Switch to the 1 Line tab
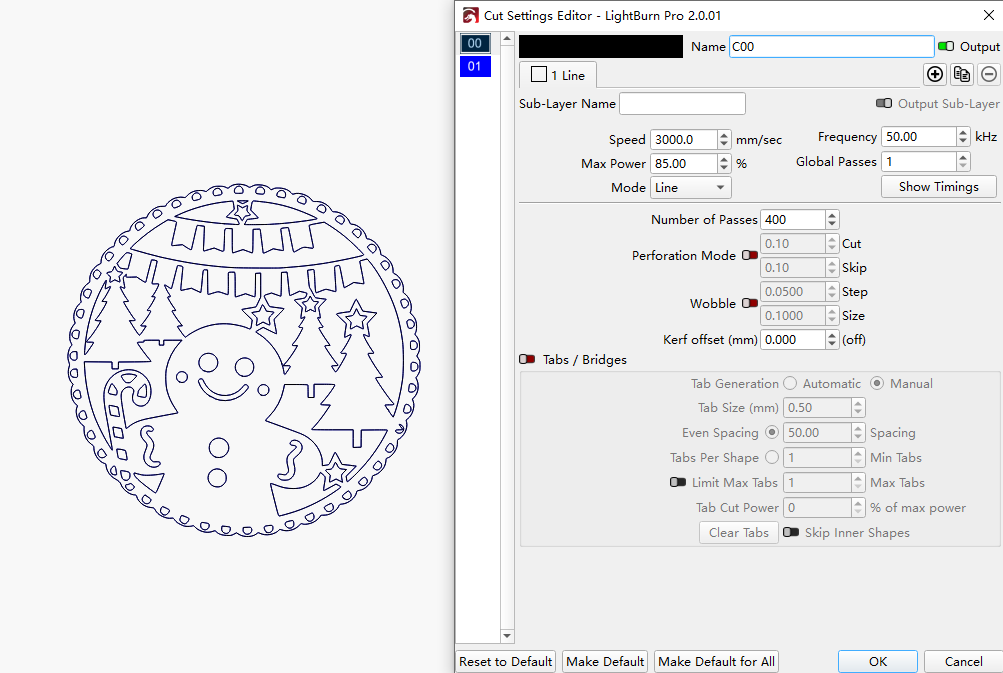1003x673 pixels. pos(557,74)
